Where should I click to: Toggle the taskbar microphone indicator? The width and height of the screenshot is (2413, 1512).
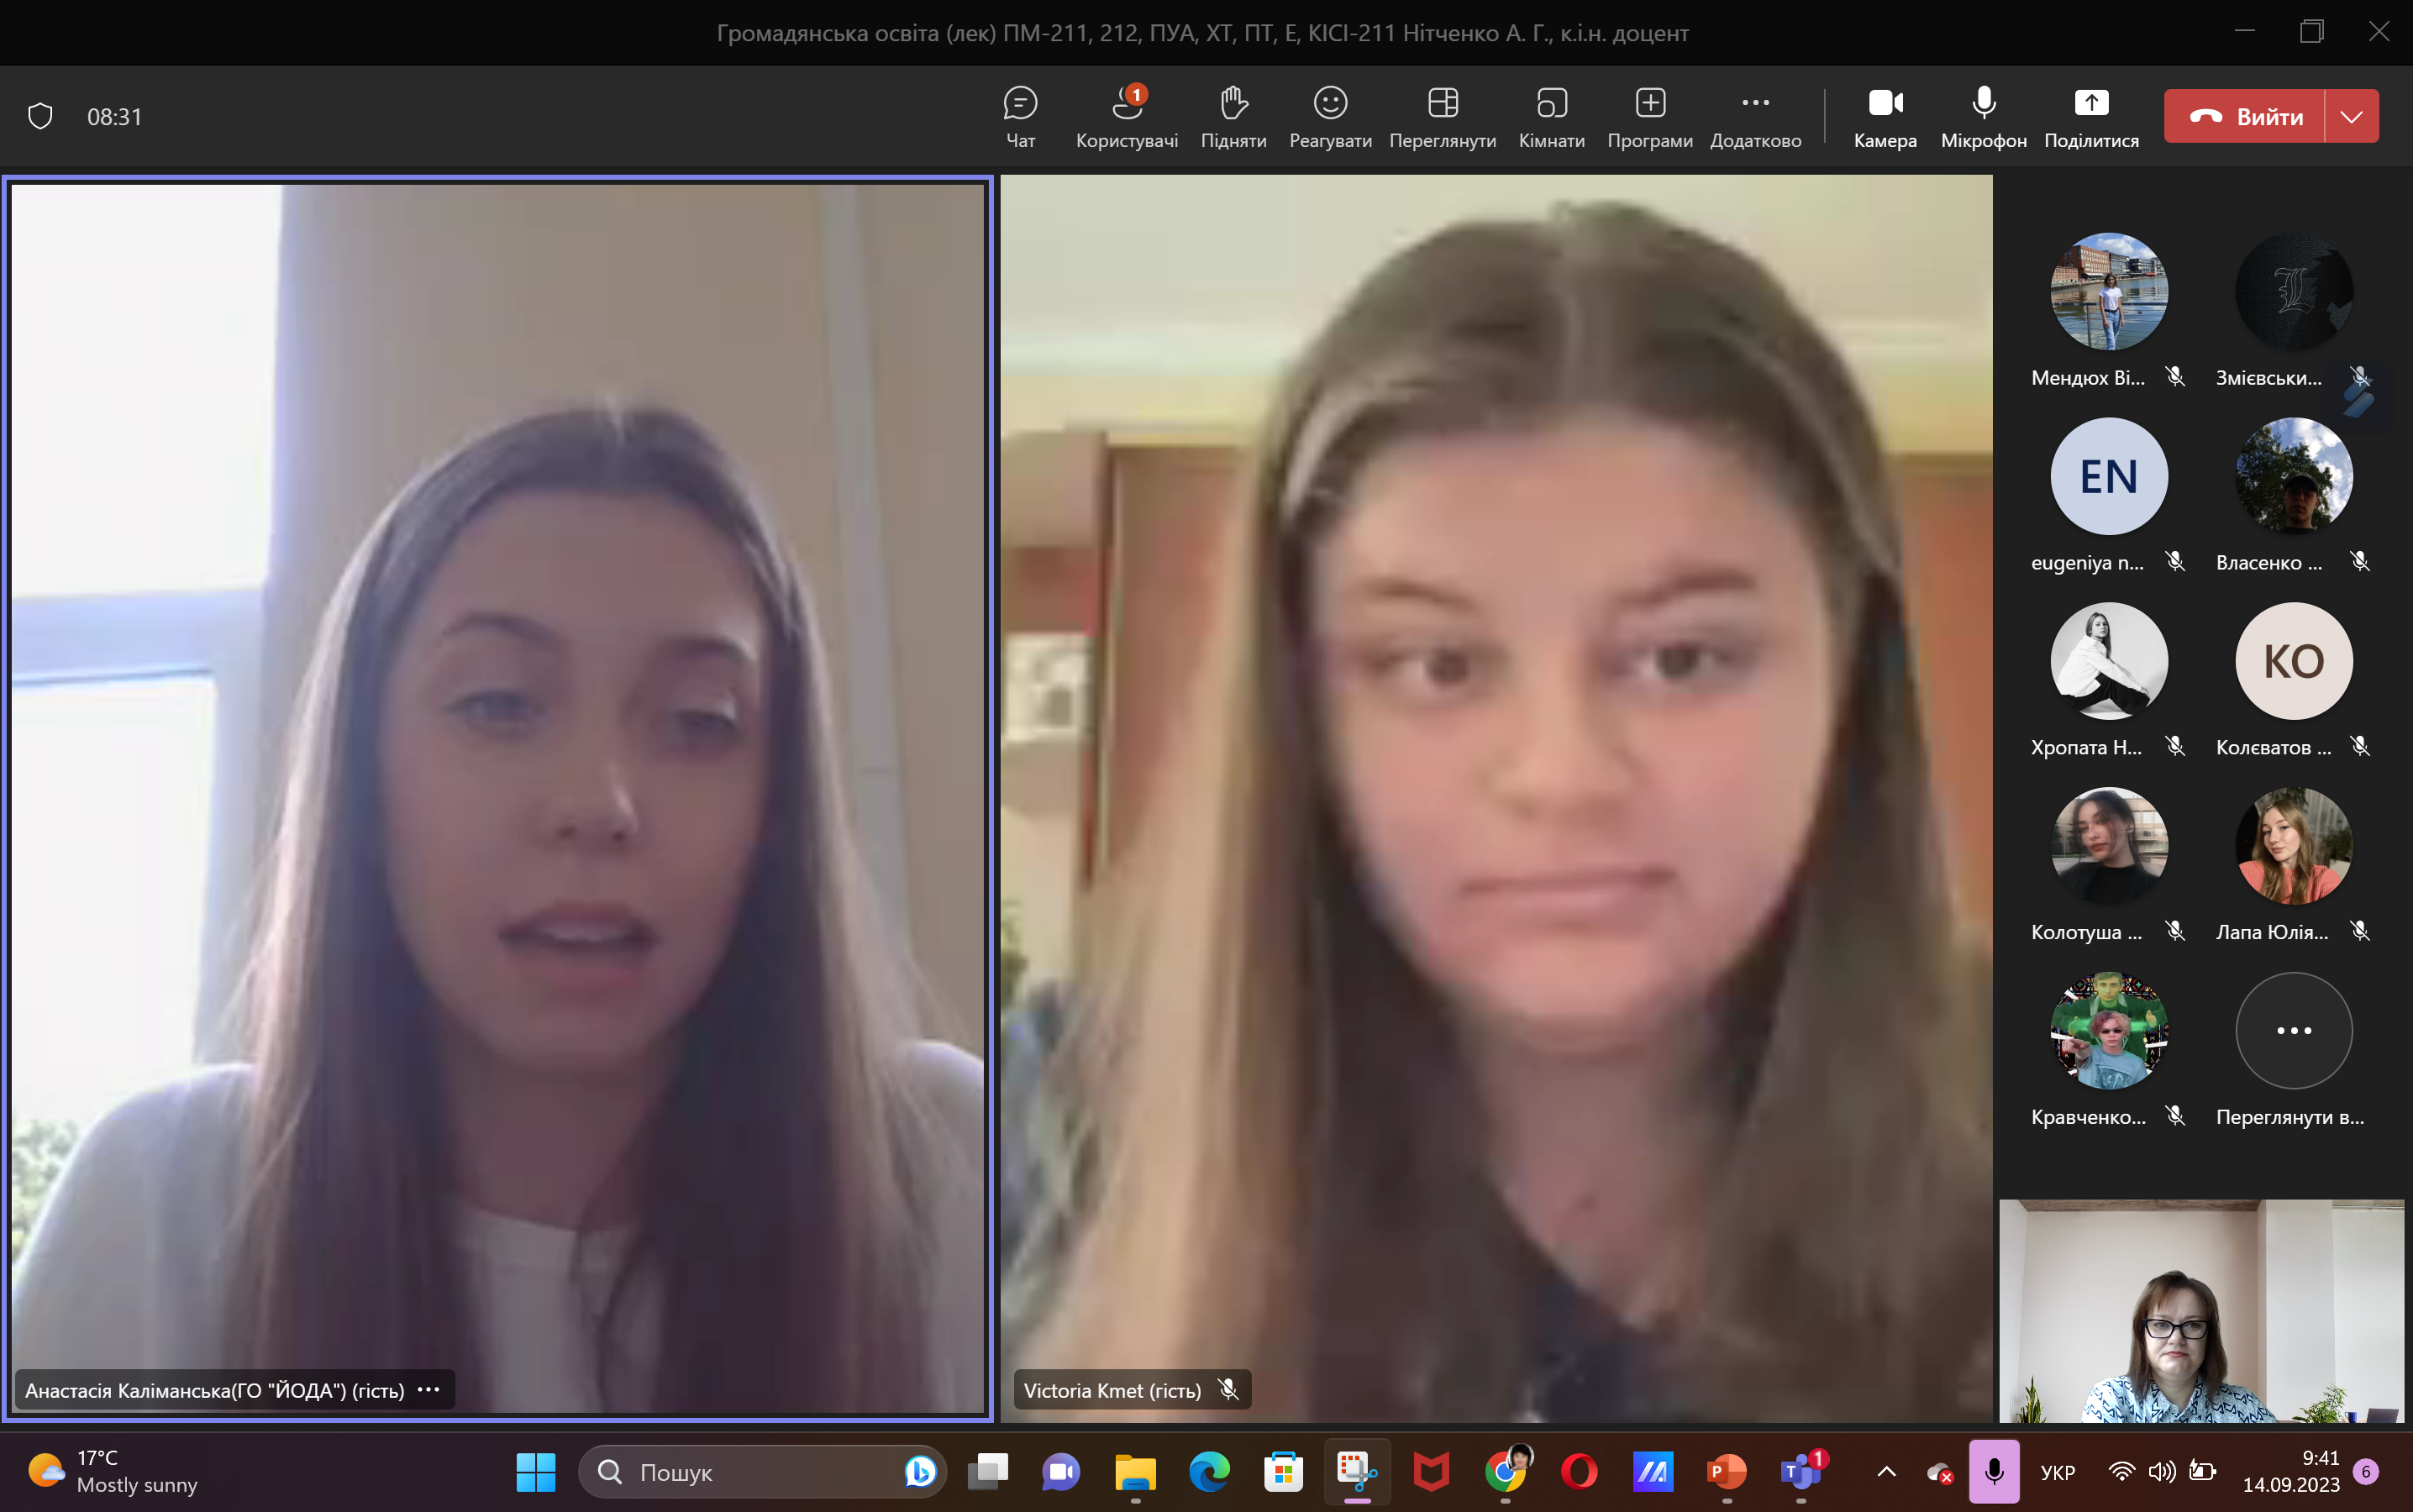(1993, 1471)
